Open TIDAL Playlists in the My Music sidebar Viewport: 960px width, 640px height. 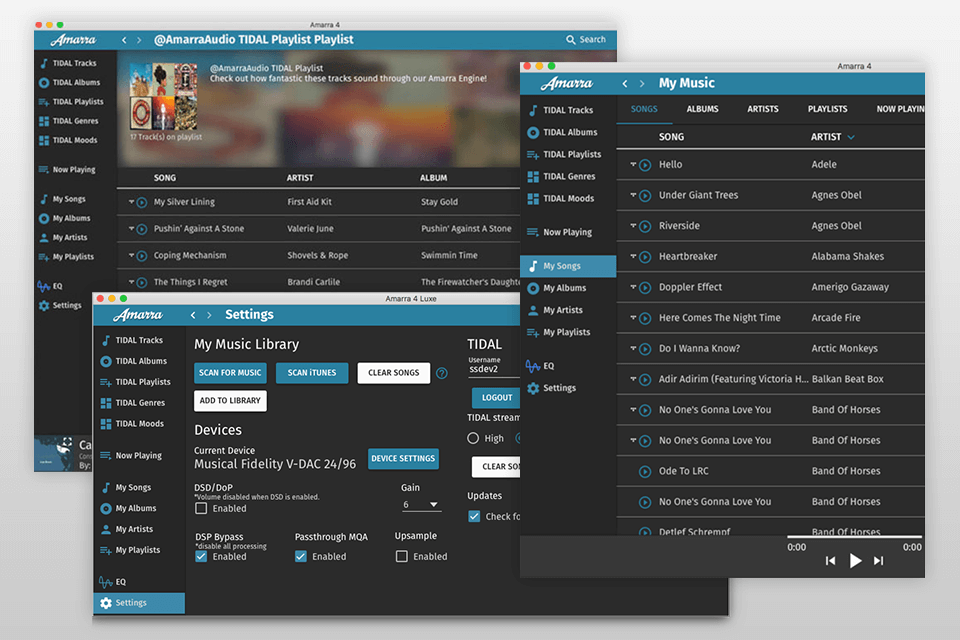pyautogui.click(x=564, y=154)
